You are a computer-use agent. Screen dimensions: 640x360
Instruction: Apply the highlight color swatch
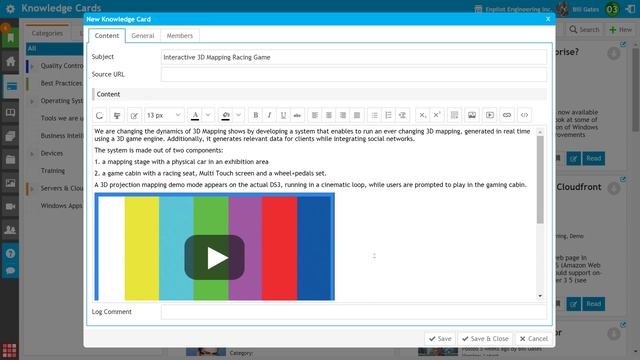pos(226,116)
